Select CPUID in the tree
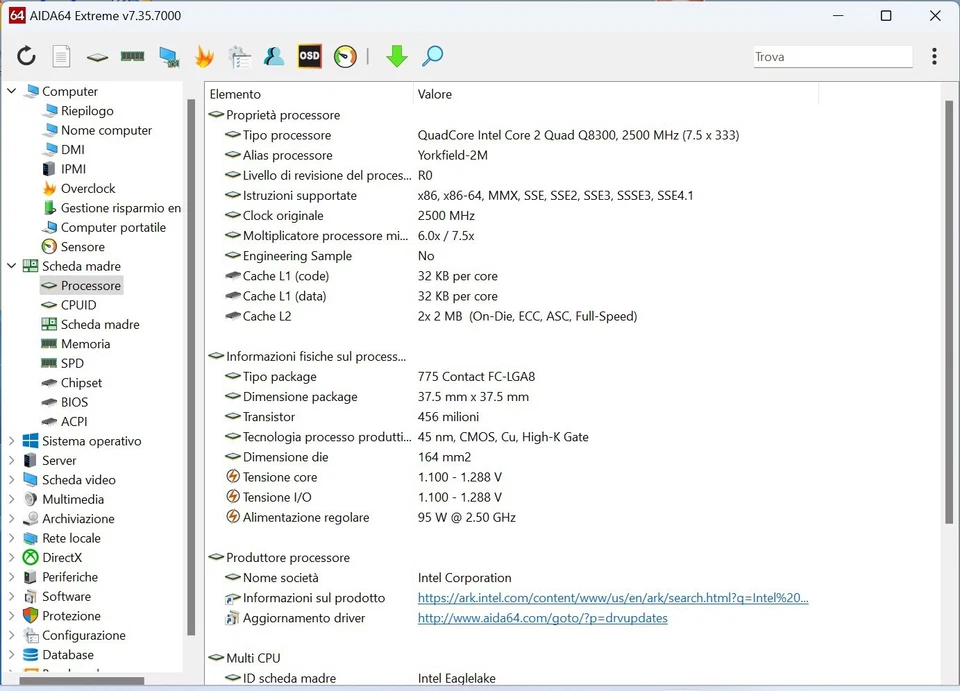Viewport: 960px width, 691px height. [78, 305]
